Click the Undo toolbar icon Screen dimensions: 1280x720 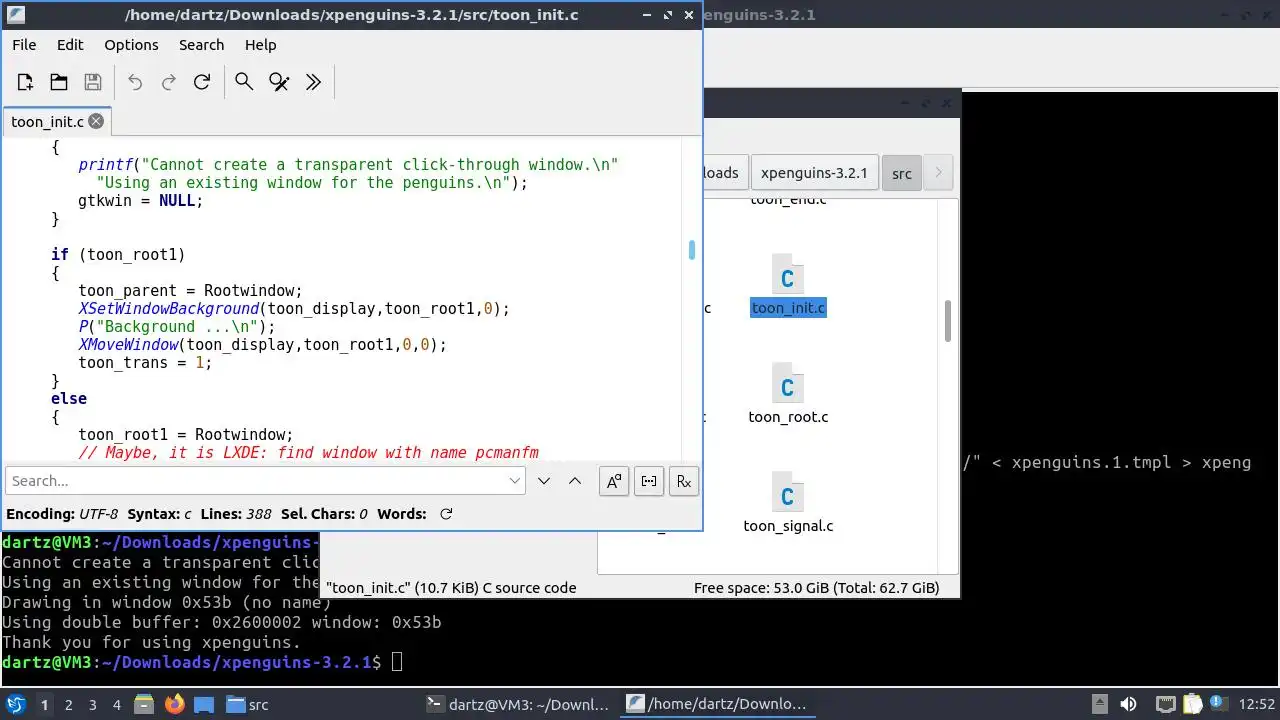click(135, 82)
